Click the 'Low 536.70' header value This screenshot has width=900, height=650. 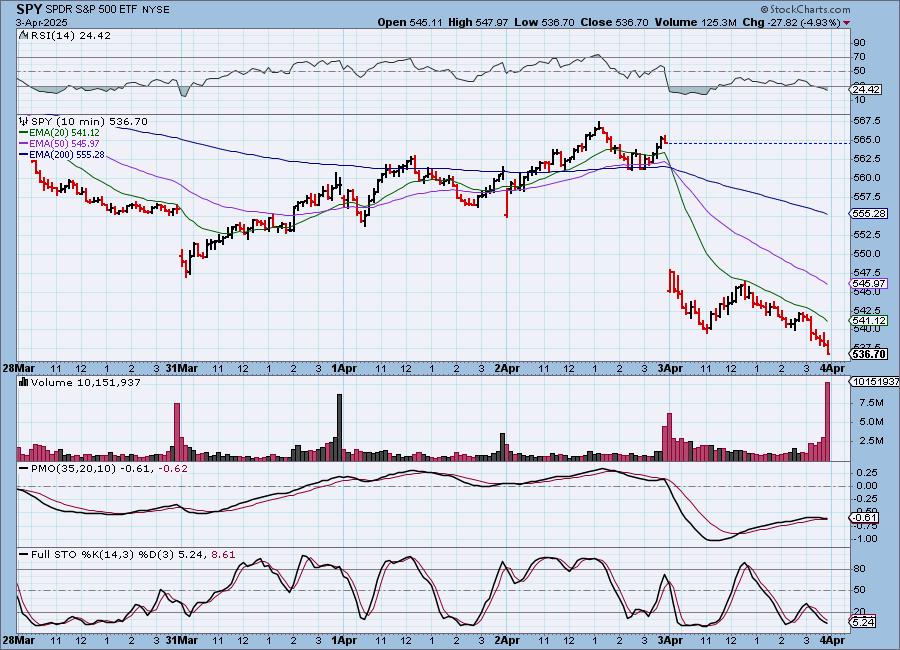pyautogui.click(x=544, y=22)
